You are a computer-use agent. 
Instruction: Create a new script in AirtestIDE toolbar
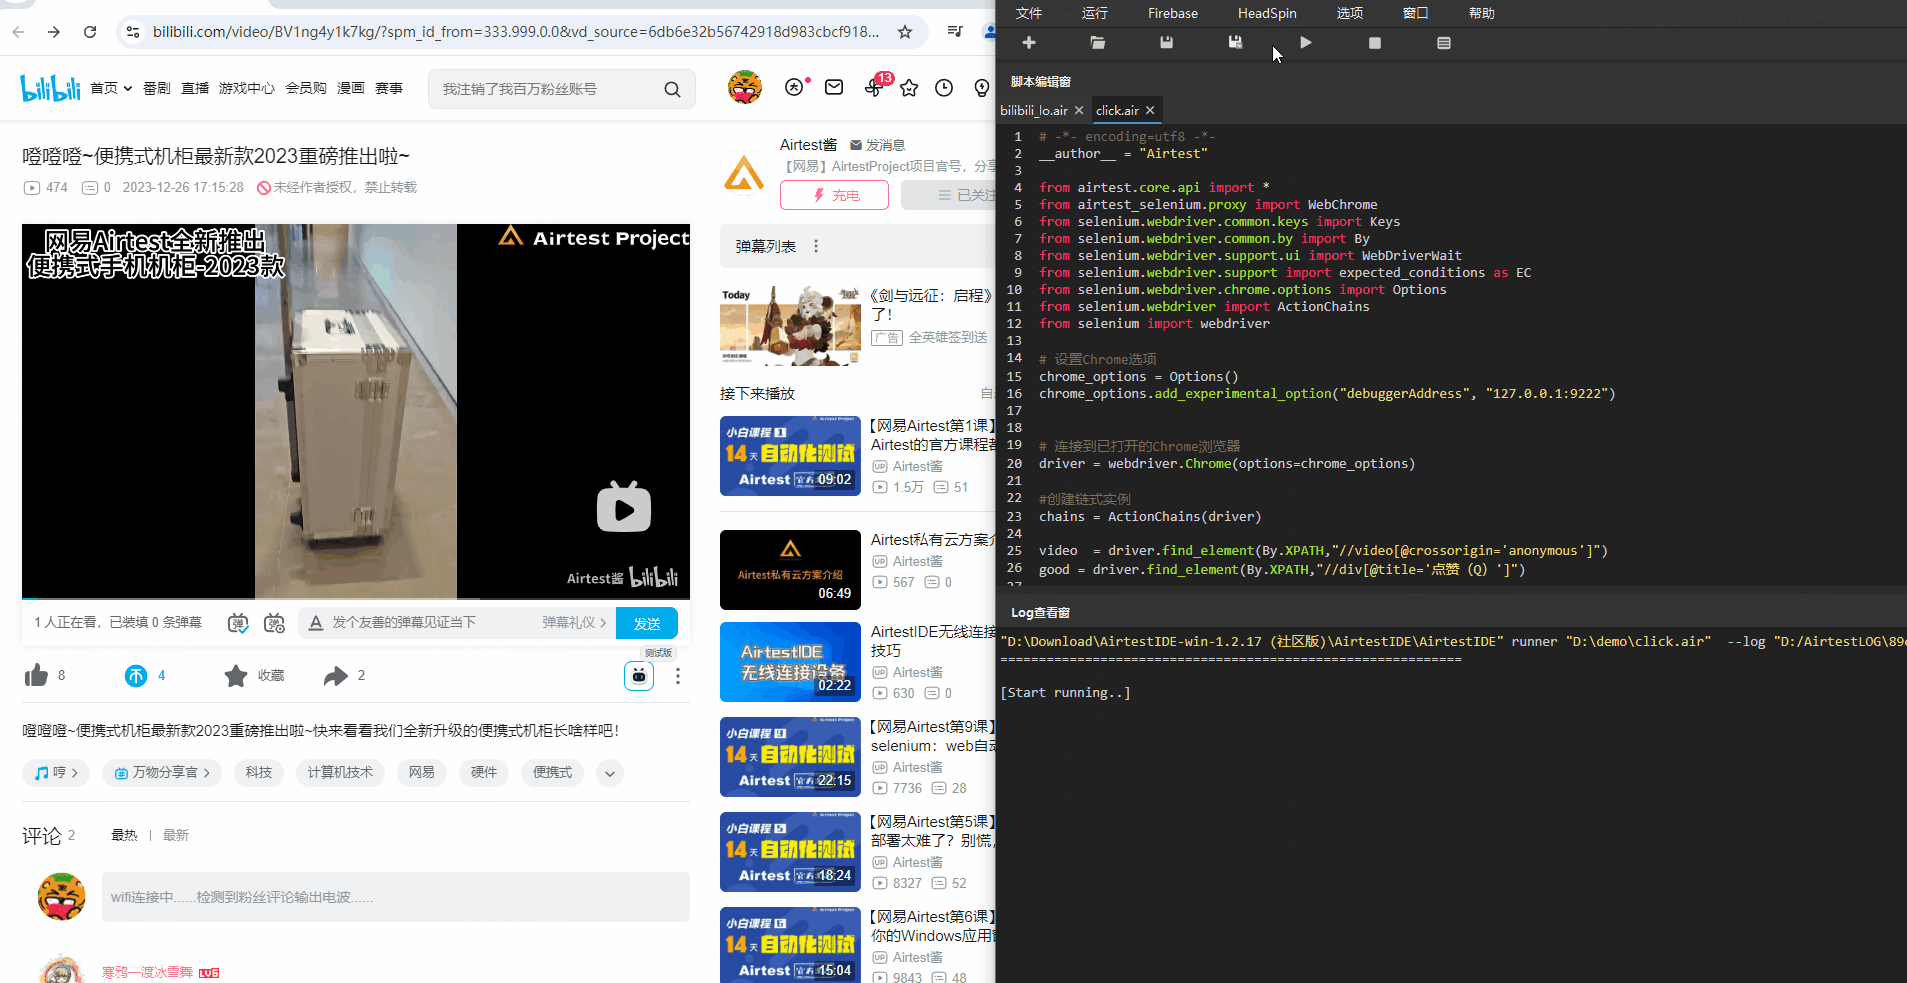(x=1029, y=43)
